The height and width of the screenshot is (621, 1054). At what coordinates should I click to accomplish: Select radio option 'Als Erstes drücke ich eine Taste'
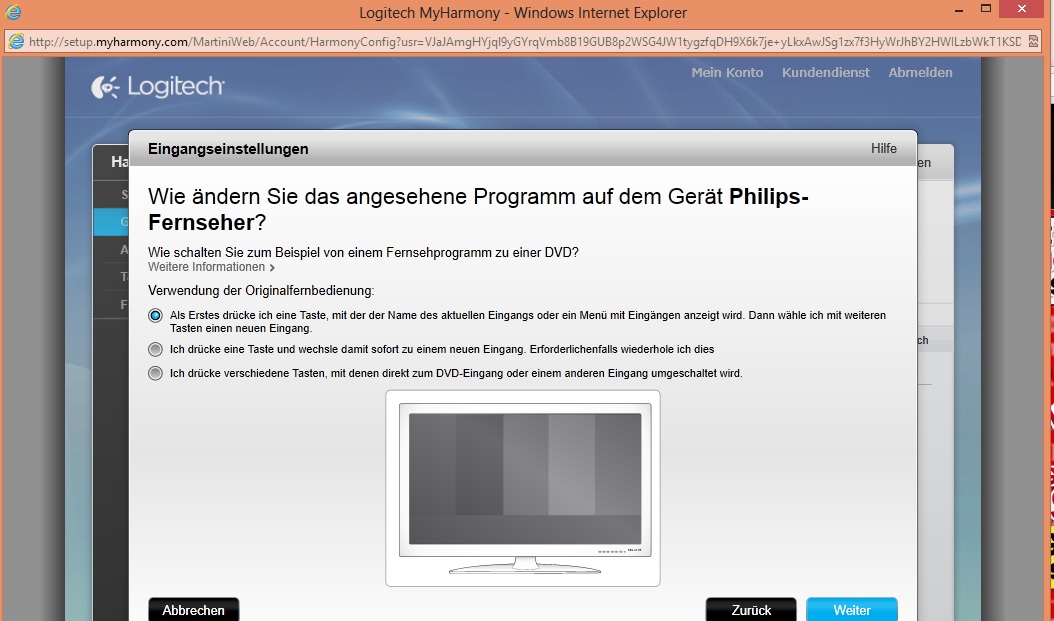click(155, 315)
